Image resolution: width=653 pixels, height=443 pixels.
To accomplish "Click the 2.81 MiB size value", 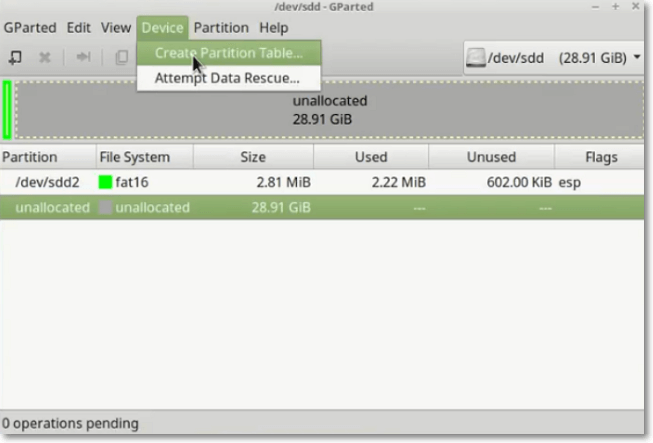I will pos(284,182).
